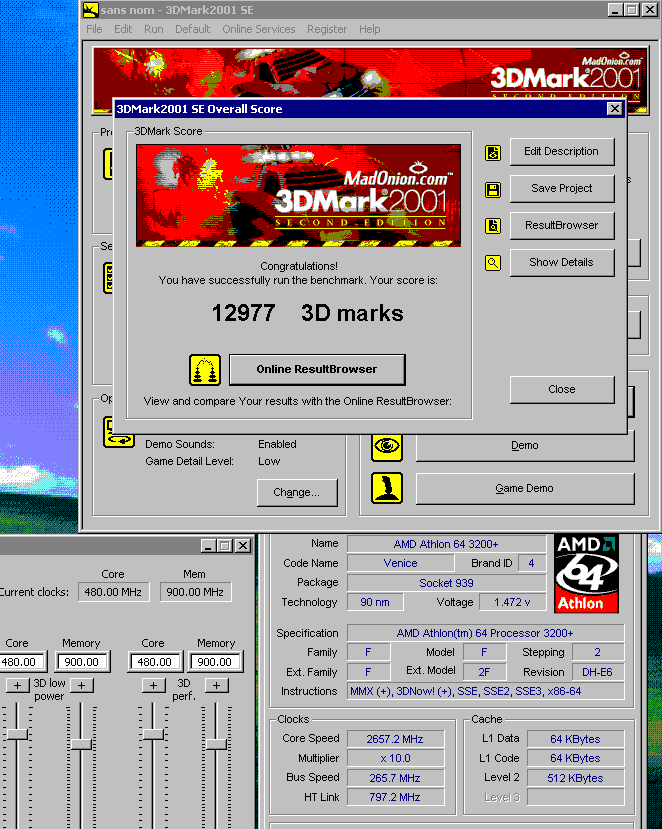This screenshot has height=829, width=662.
Task: Click the Show Details button
Action: tap(562, 263)
